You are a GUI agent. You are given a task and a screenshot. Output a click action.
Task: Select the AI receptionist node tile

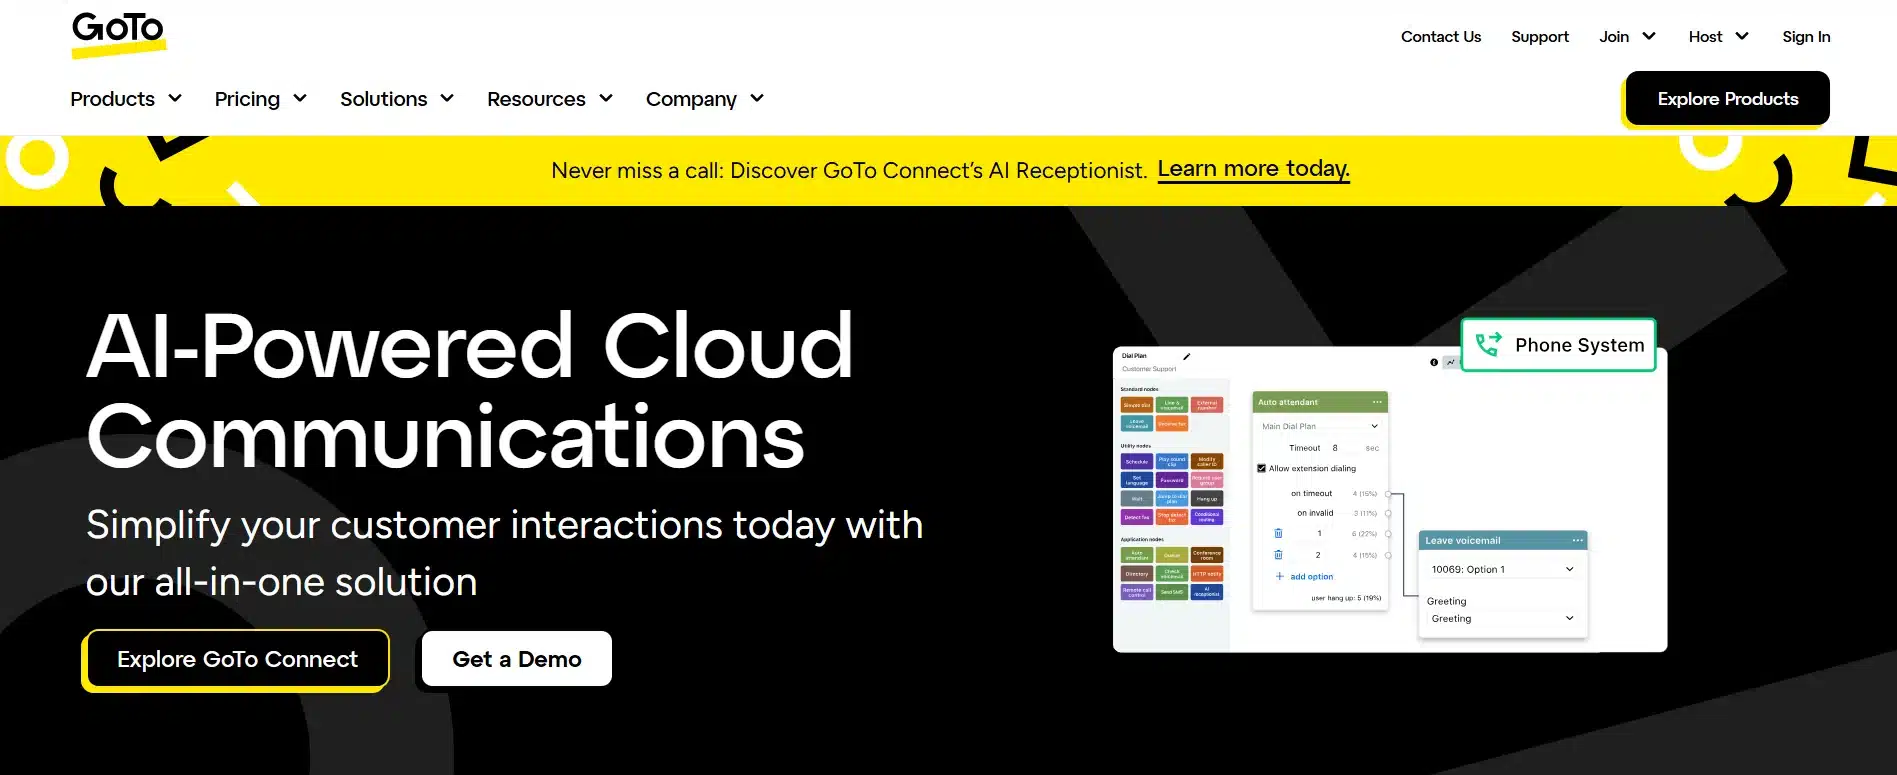point(1207,592)
